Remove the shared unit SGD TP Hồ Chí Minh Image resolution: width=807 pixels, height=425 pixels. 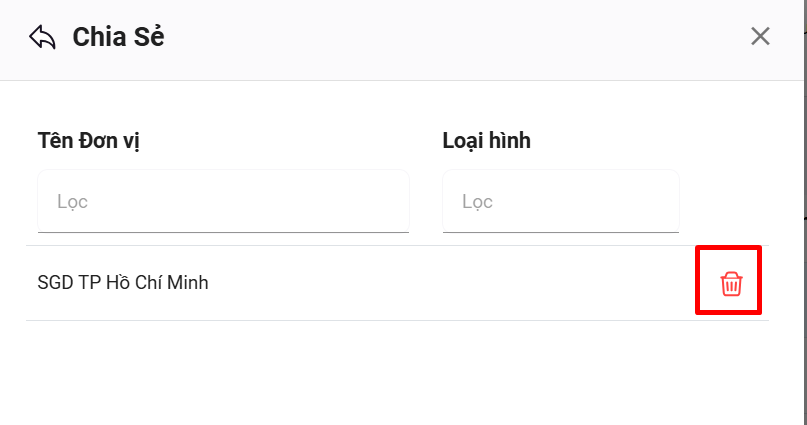click(x=731, y=284)
